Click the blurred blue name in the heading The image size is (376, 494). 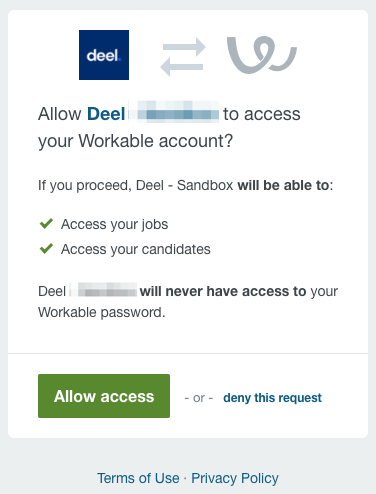coord(174,112)
